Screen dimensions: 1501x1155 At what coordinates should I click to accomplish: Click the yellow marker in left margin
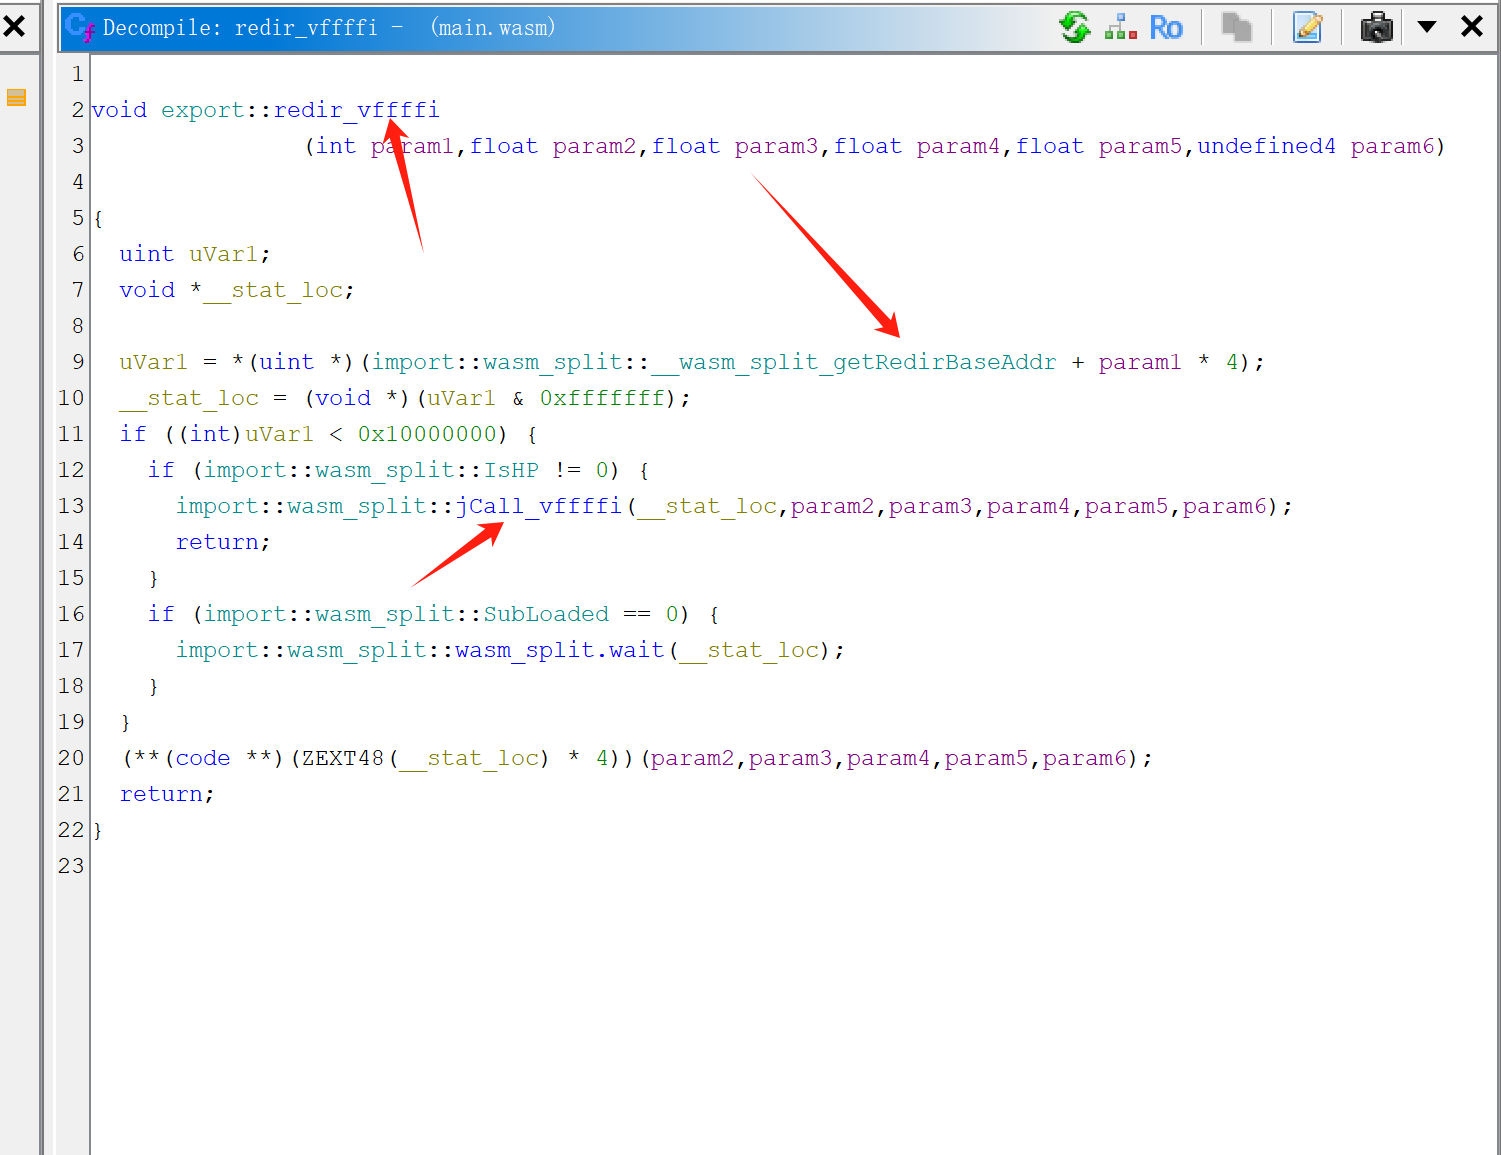tap(16, 98)
